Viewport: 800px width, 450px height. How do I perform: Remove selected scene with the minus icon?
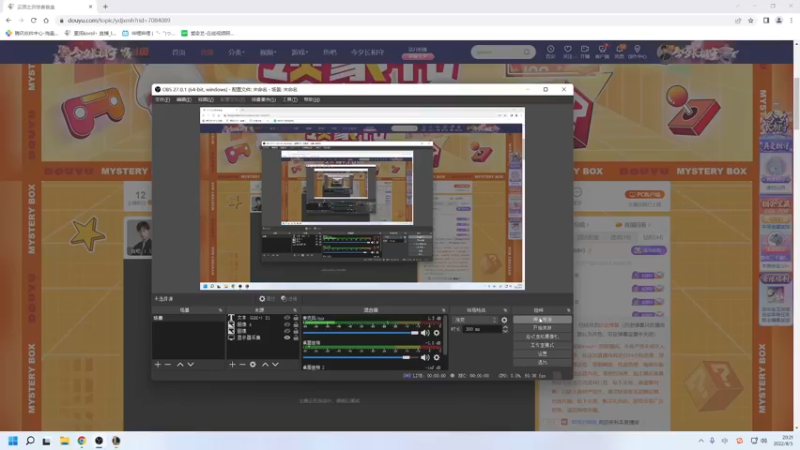pos(168,364)
